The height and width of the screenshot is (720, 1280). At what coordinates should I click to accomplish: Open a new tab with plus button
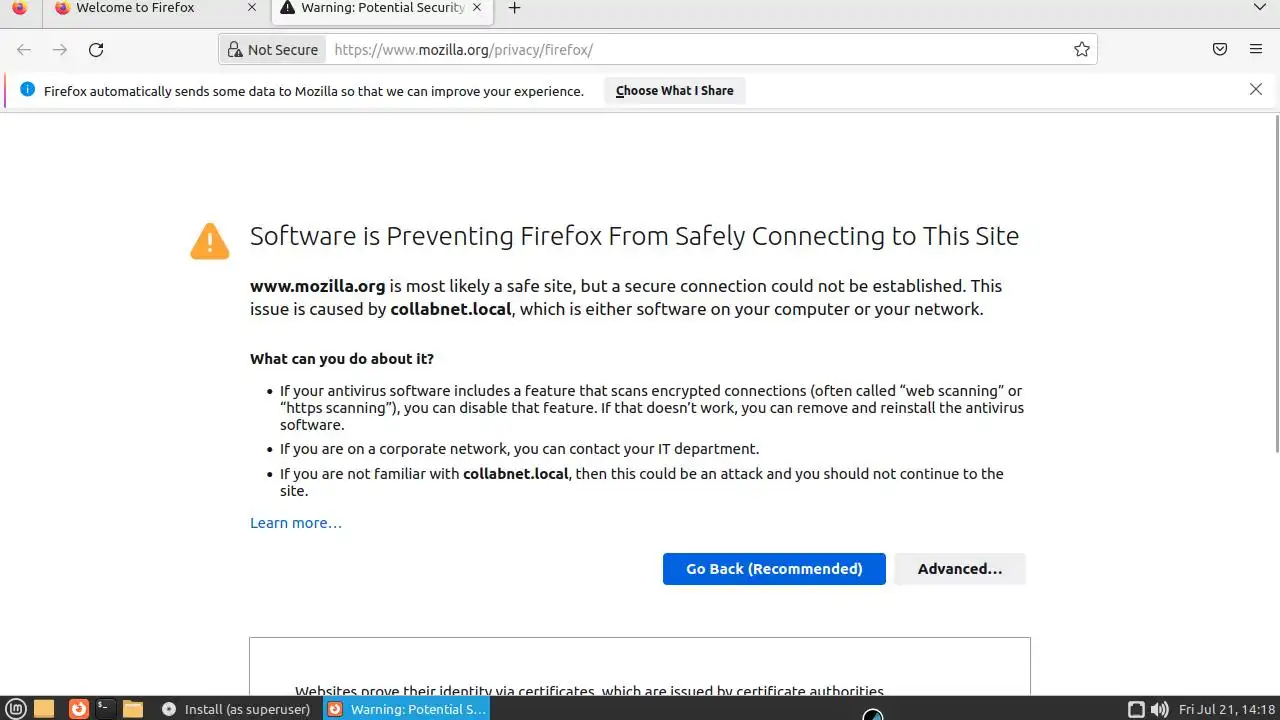[514, 8]
